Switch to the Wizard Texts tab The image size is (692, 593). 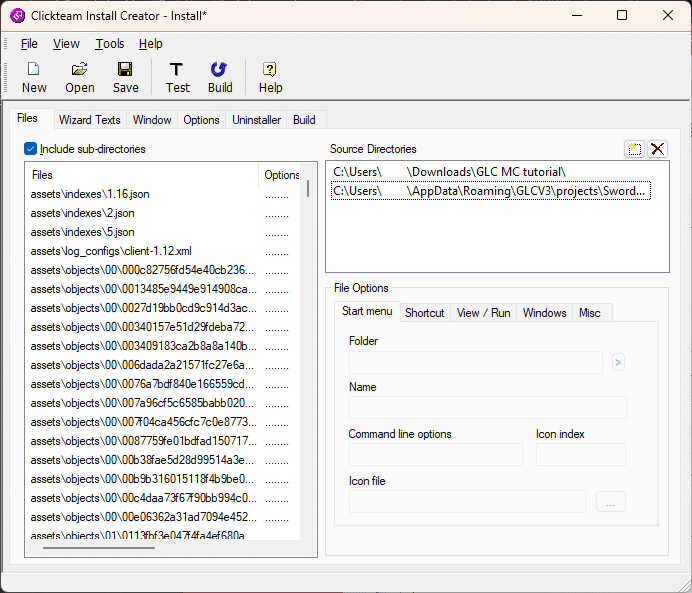coord(90,120)
